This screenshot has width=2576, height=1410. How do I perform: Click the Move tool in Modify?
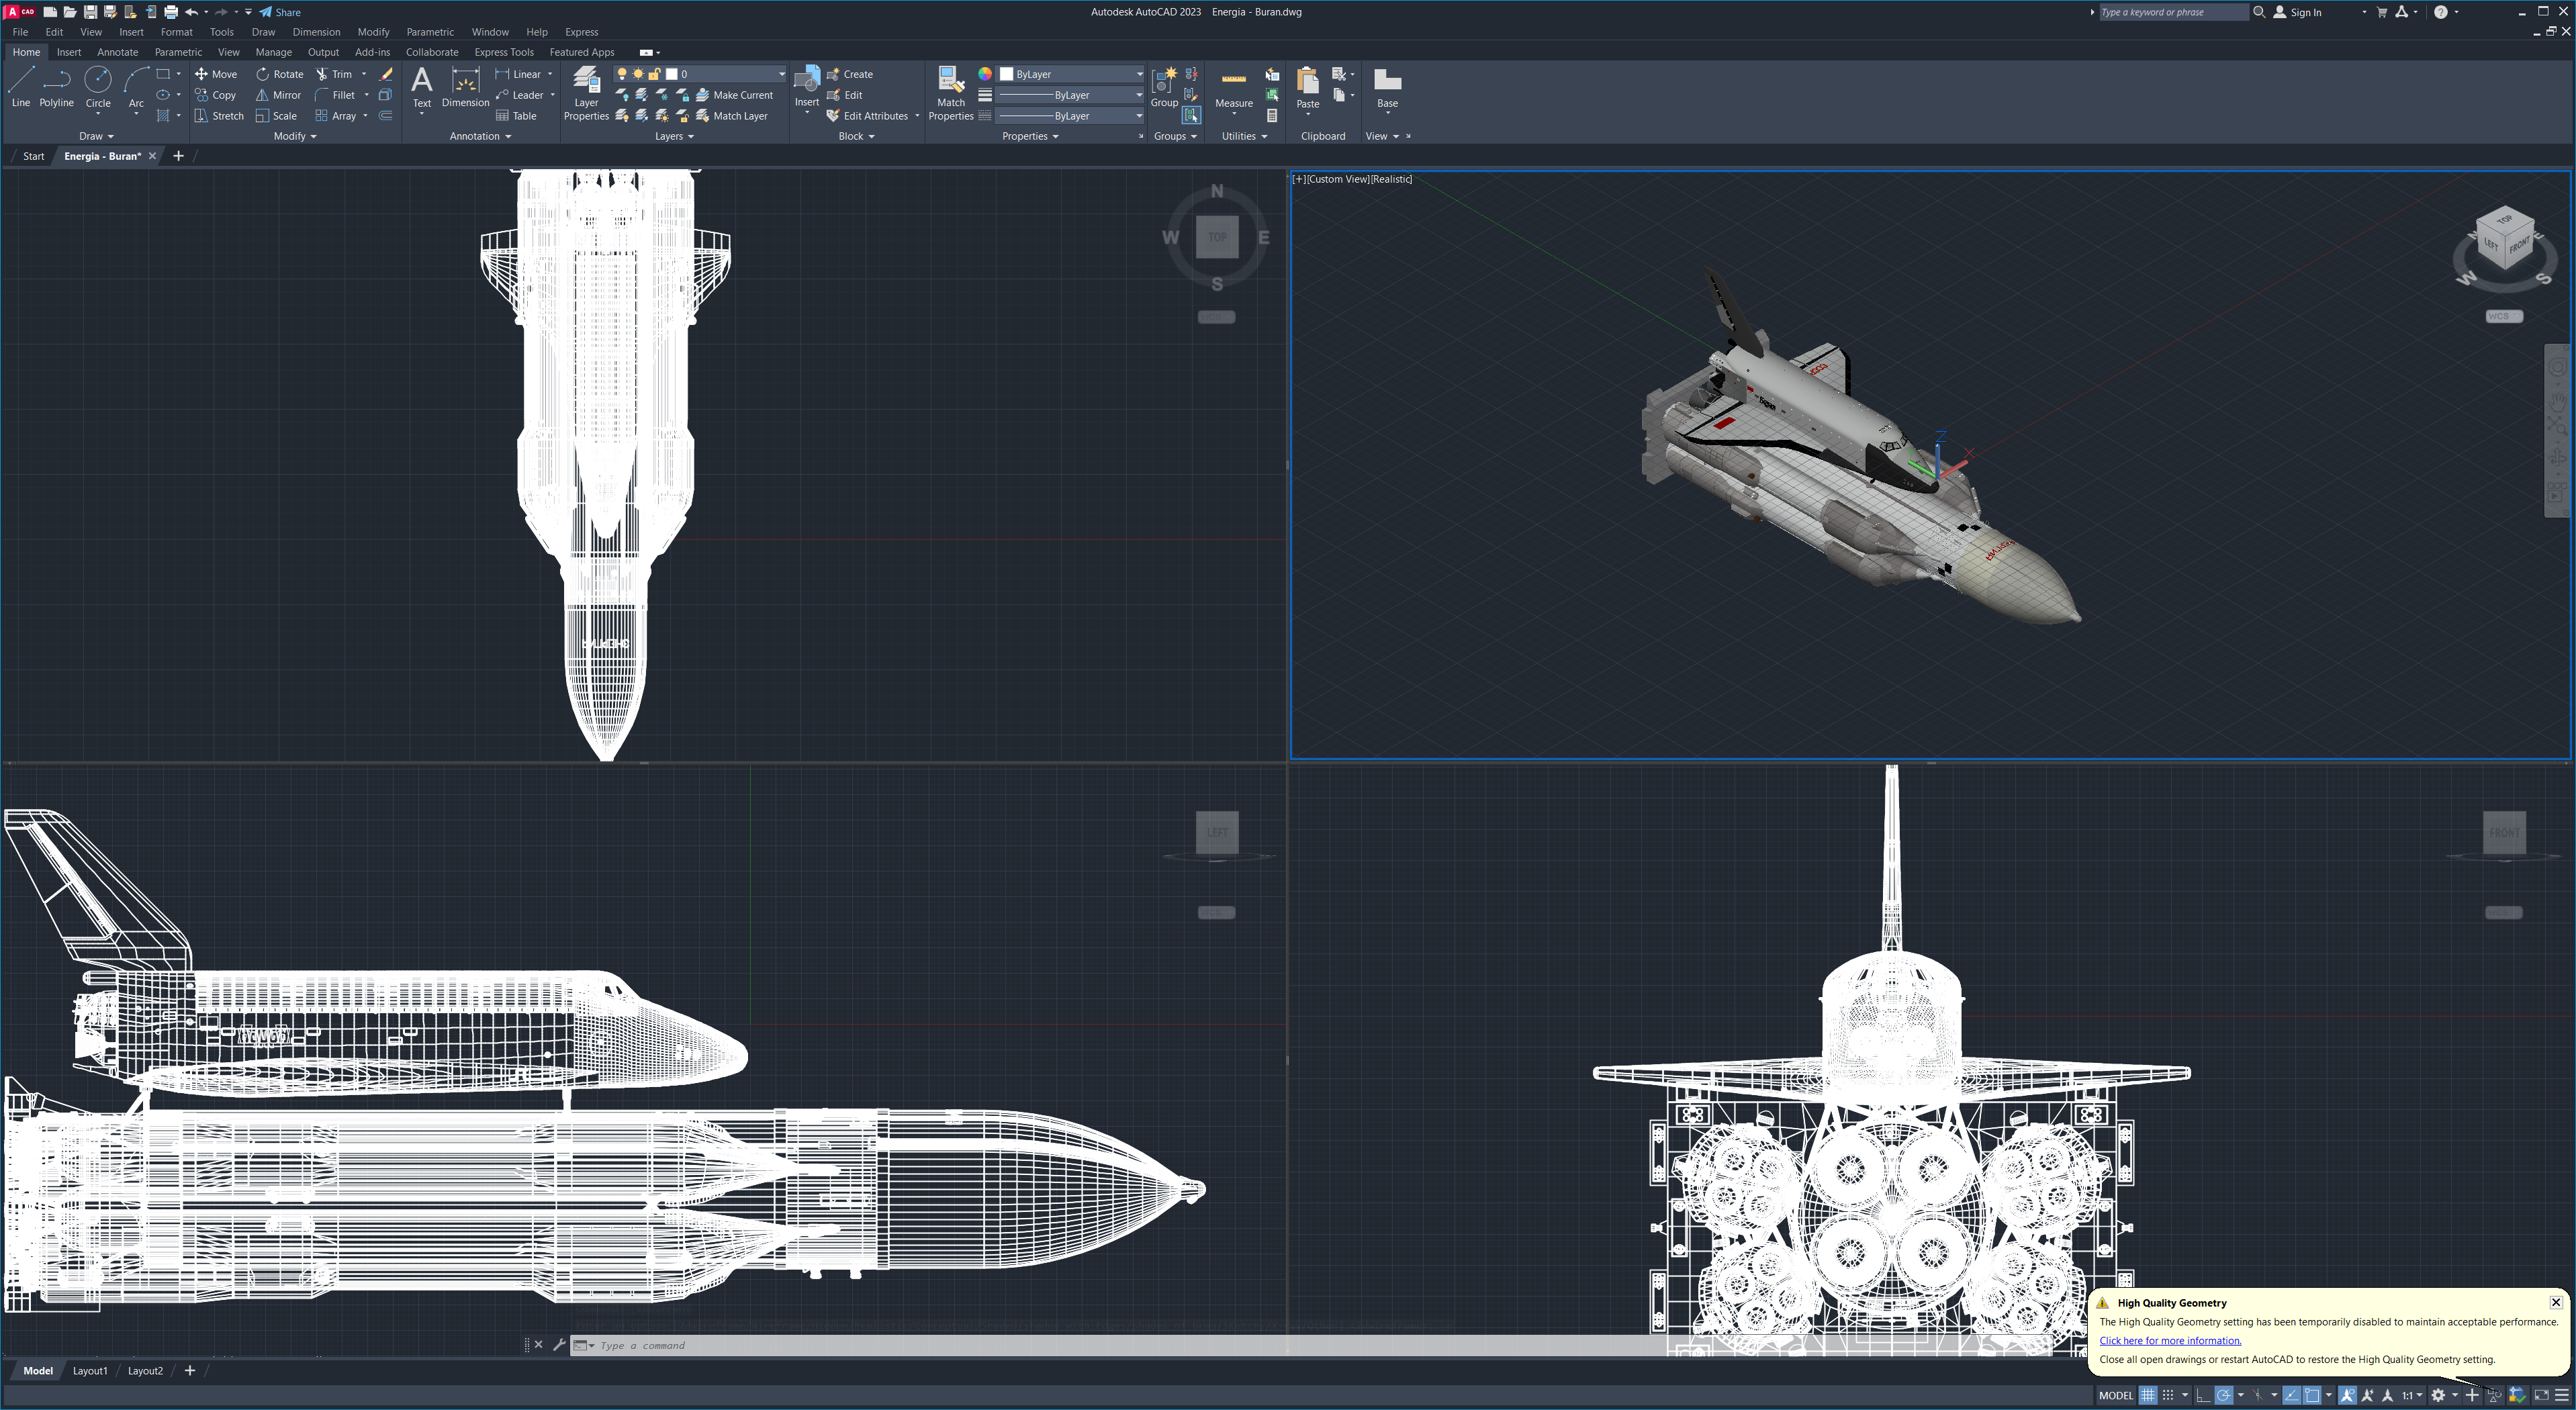pyautogui.click(x=216, y=74)
